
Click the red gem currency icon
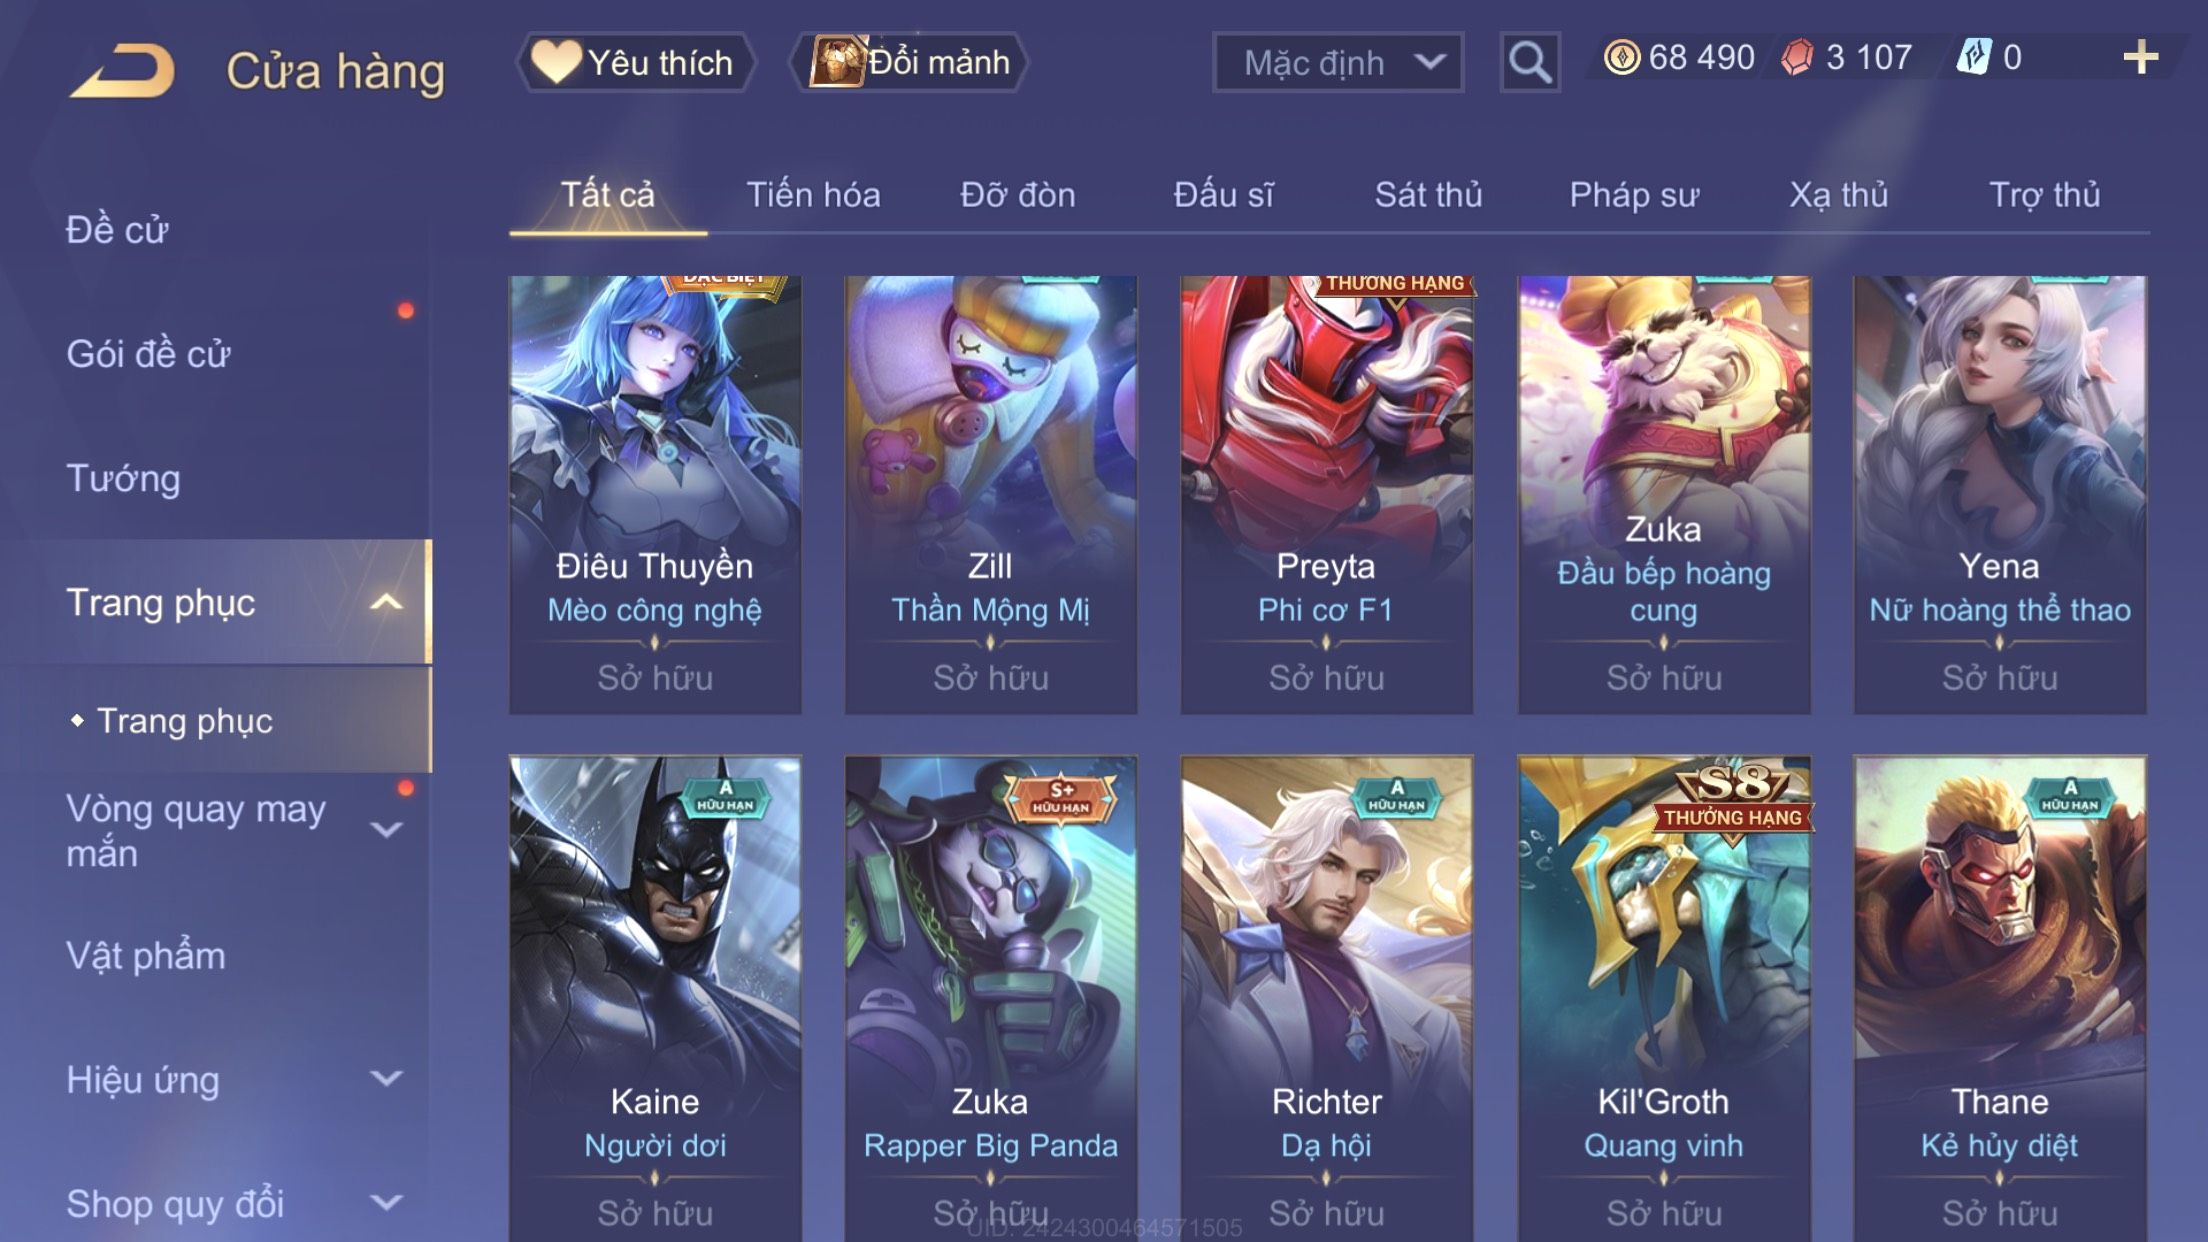[x=1797, y=57]
